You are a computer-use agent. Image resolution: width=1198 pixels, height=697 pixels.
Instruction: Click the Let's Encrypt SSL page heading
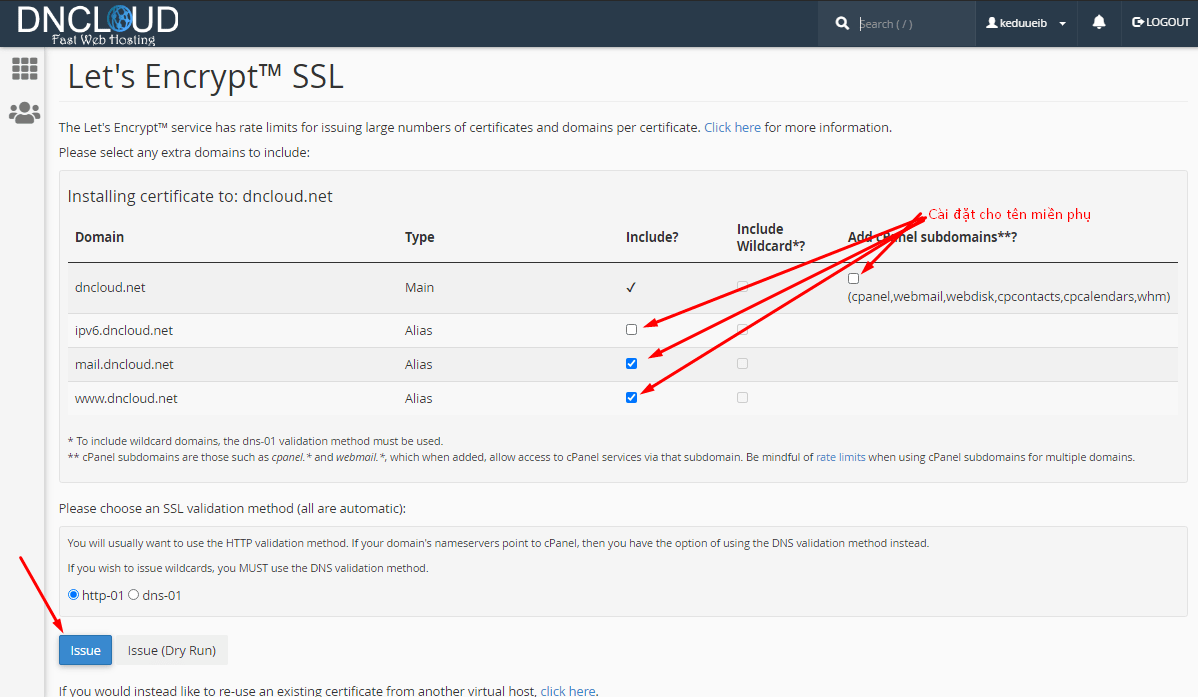(206, 76)
